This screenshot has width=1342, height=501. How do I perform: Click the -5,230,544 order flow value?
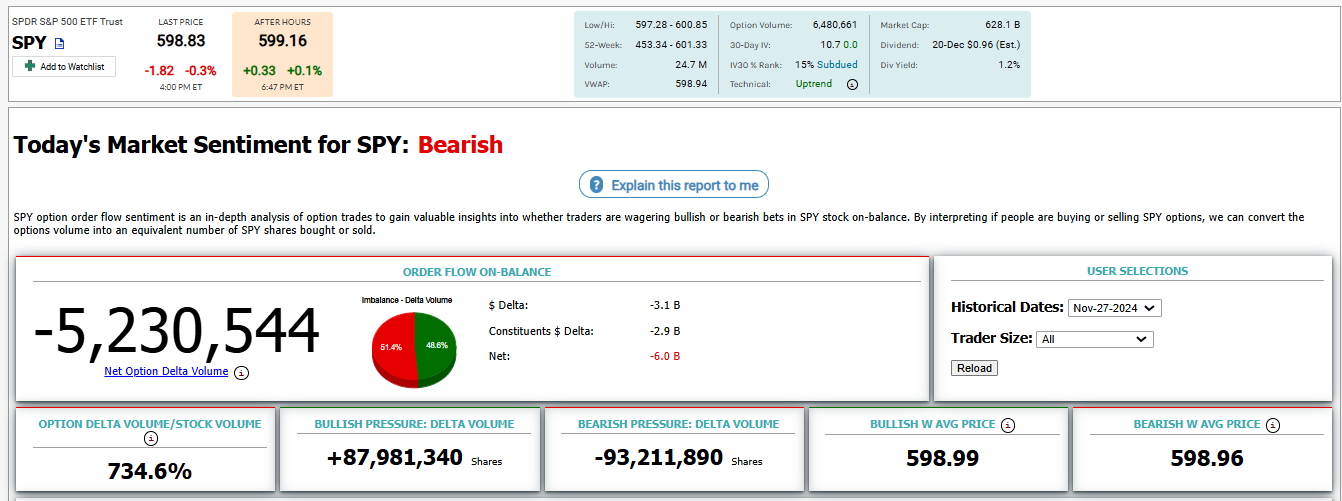click(x=177, y=331)
